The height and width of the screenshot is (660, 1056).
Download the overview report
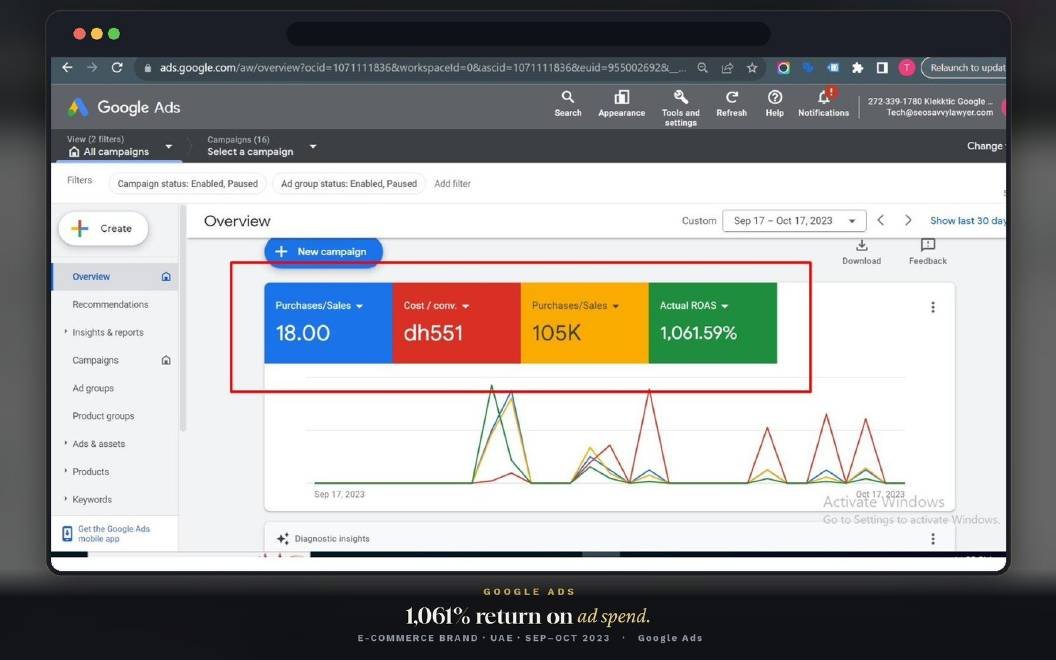[861, 252]
